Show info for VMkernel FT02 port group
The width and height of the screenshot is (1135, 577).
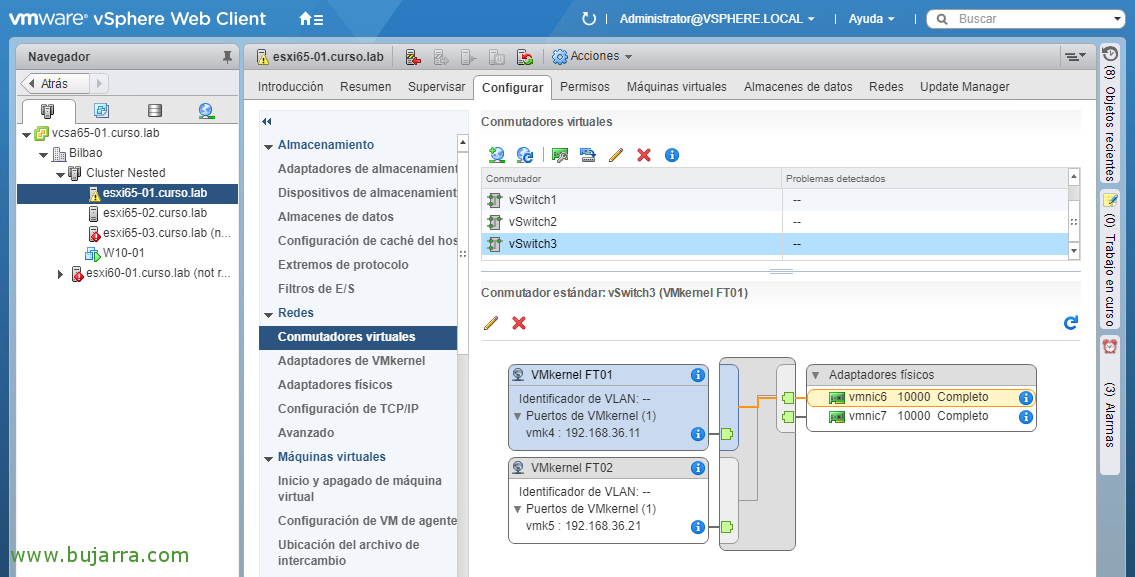[x=698, y=468]
